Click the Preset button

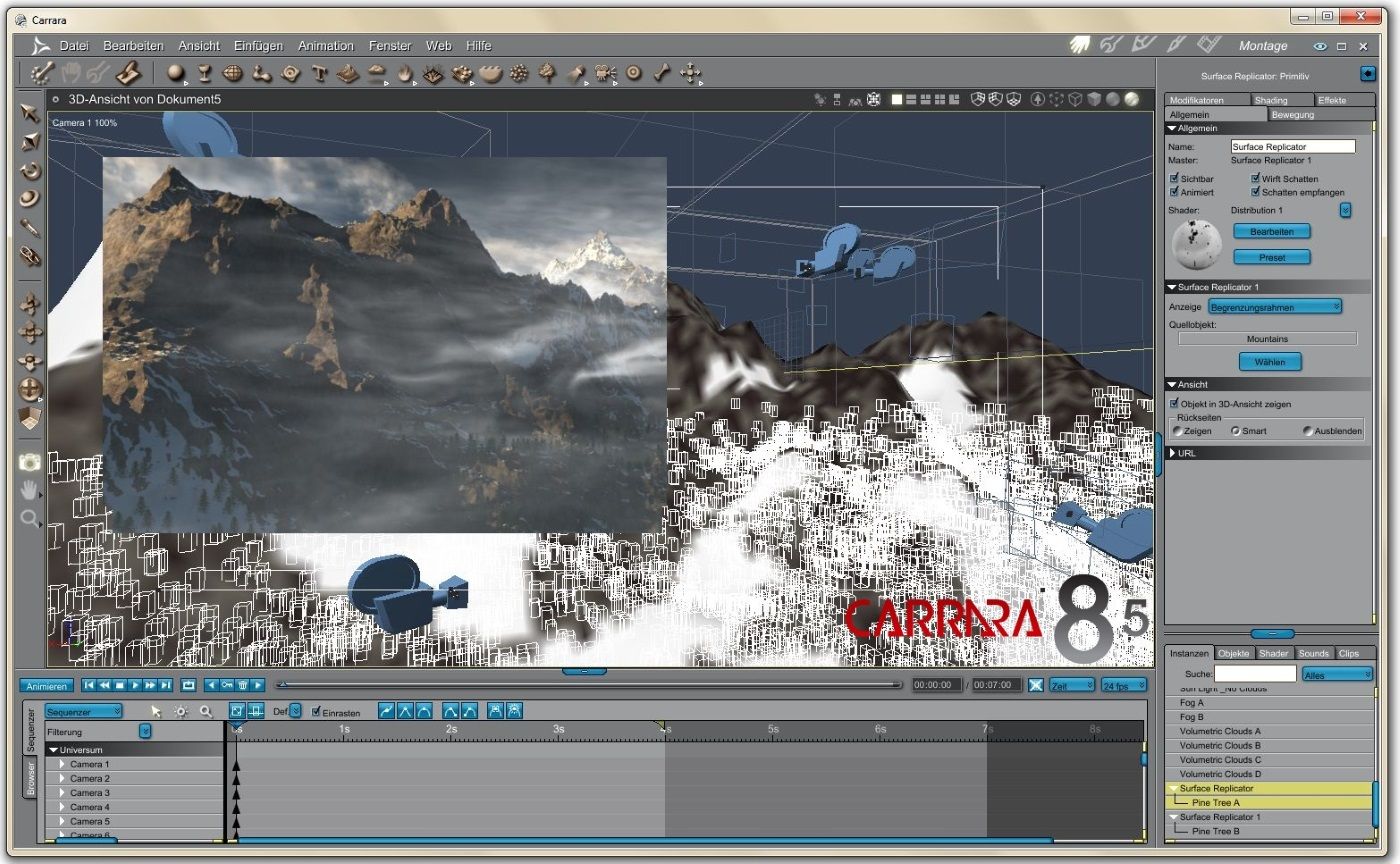pyautogui.click(x=1272, y=257)
